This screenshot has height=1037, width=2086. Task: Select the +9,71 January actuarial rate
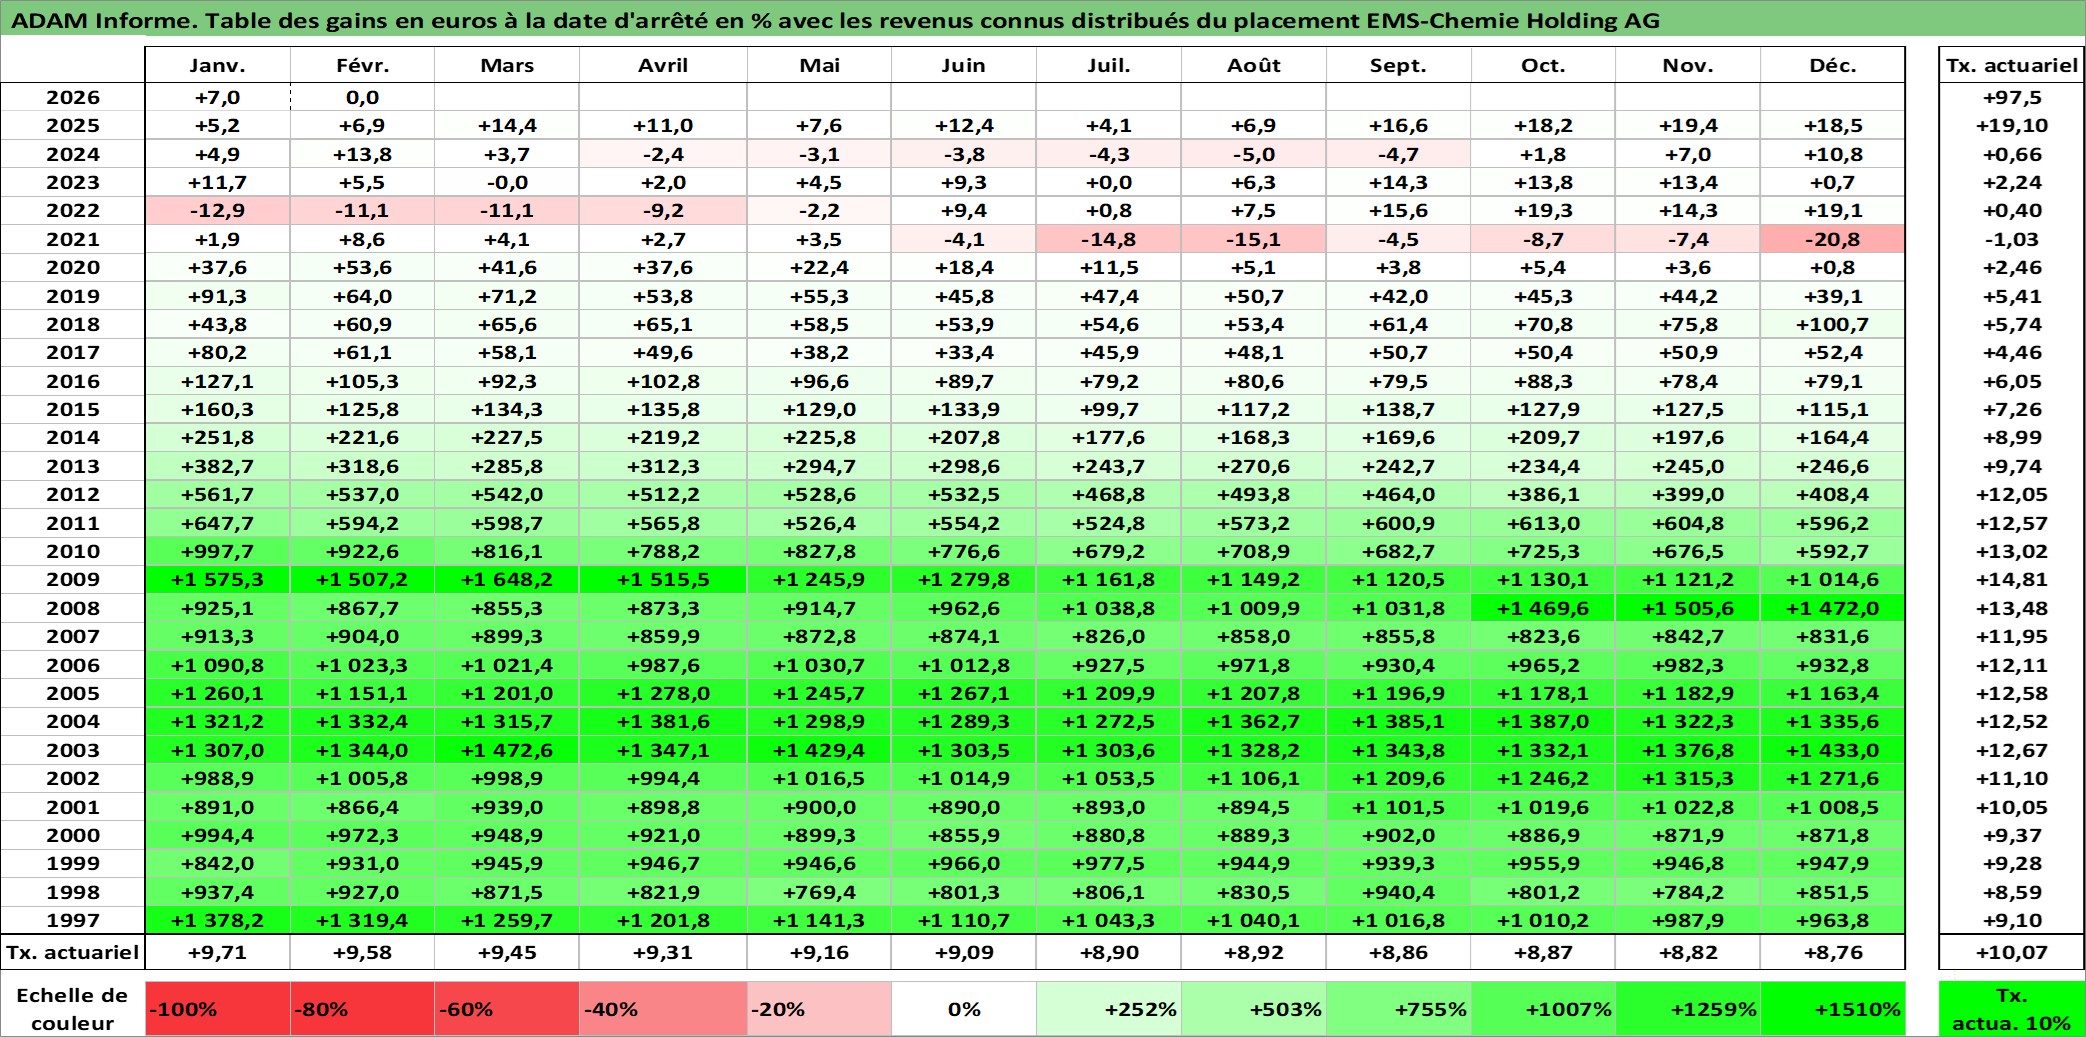pos(218,952)
